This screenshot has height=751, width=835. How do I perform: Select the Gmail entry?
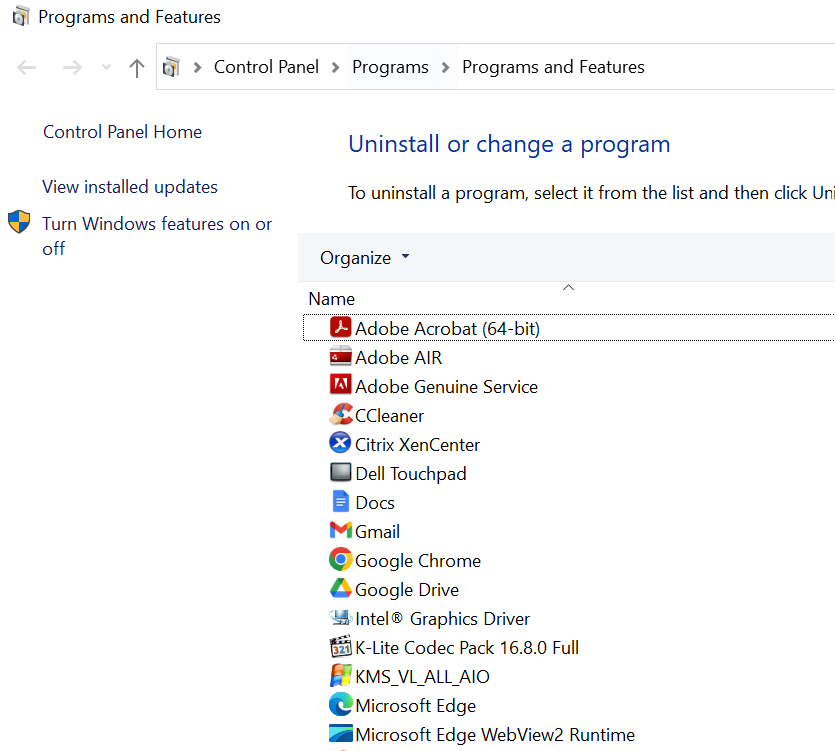point(378,532)
